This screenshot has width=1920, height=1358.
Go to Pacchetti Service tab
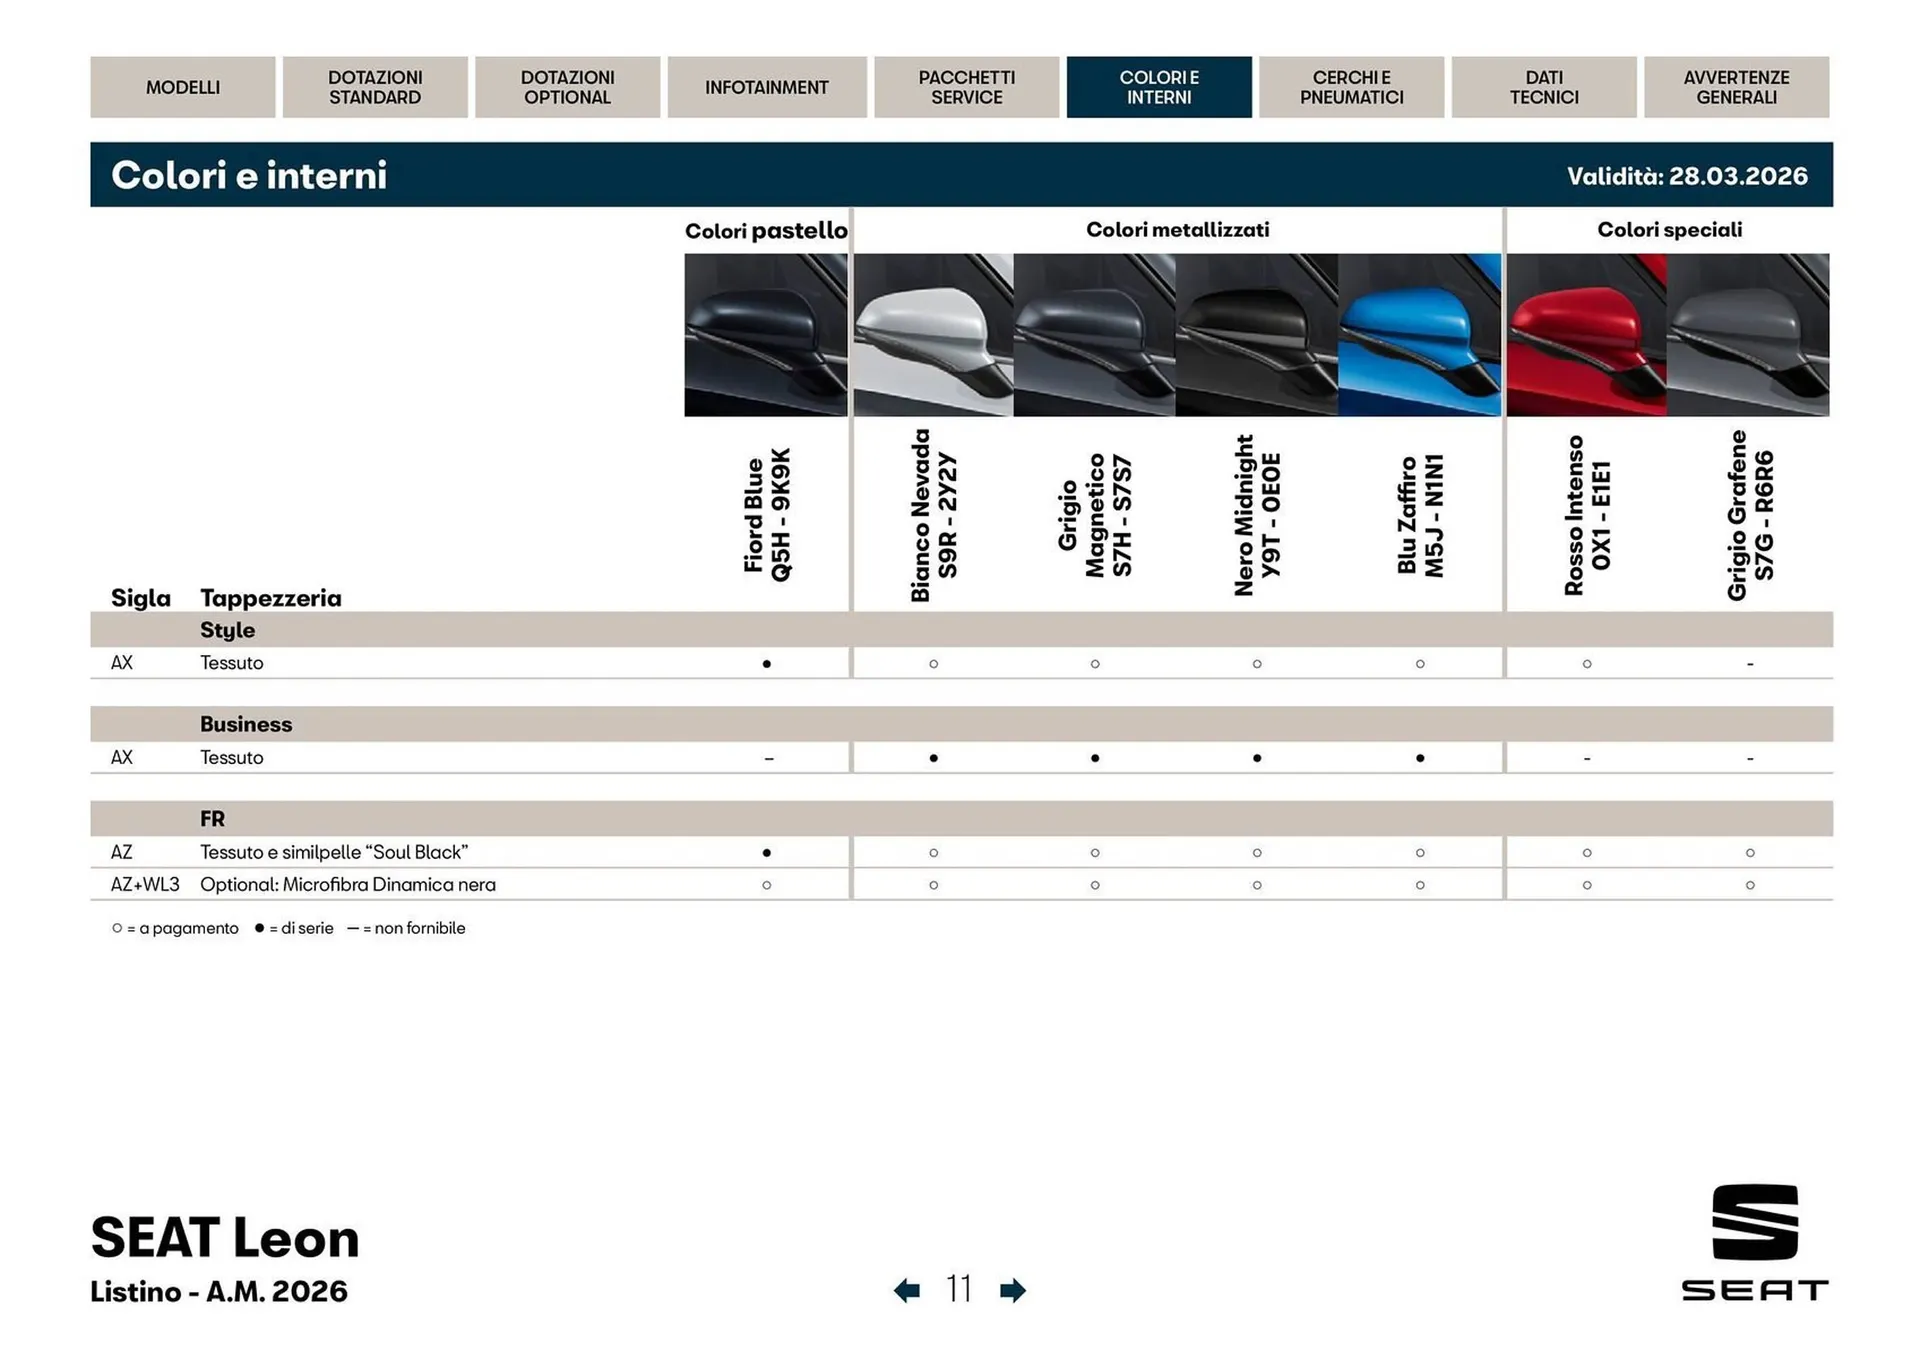(967, 87)
